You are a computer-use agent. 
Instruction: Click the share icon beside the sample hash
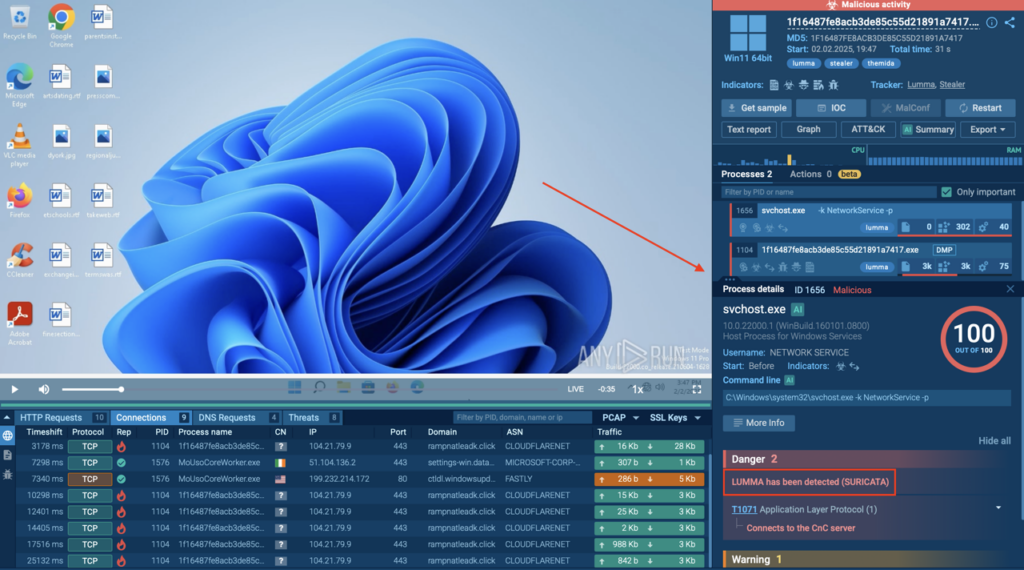1007,23
